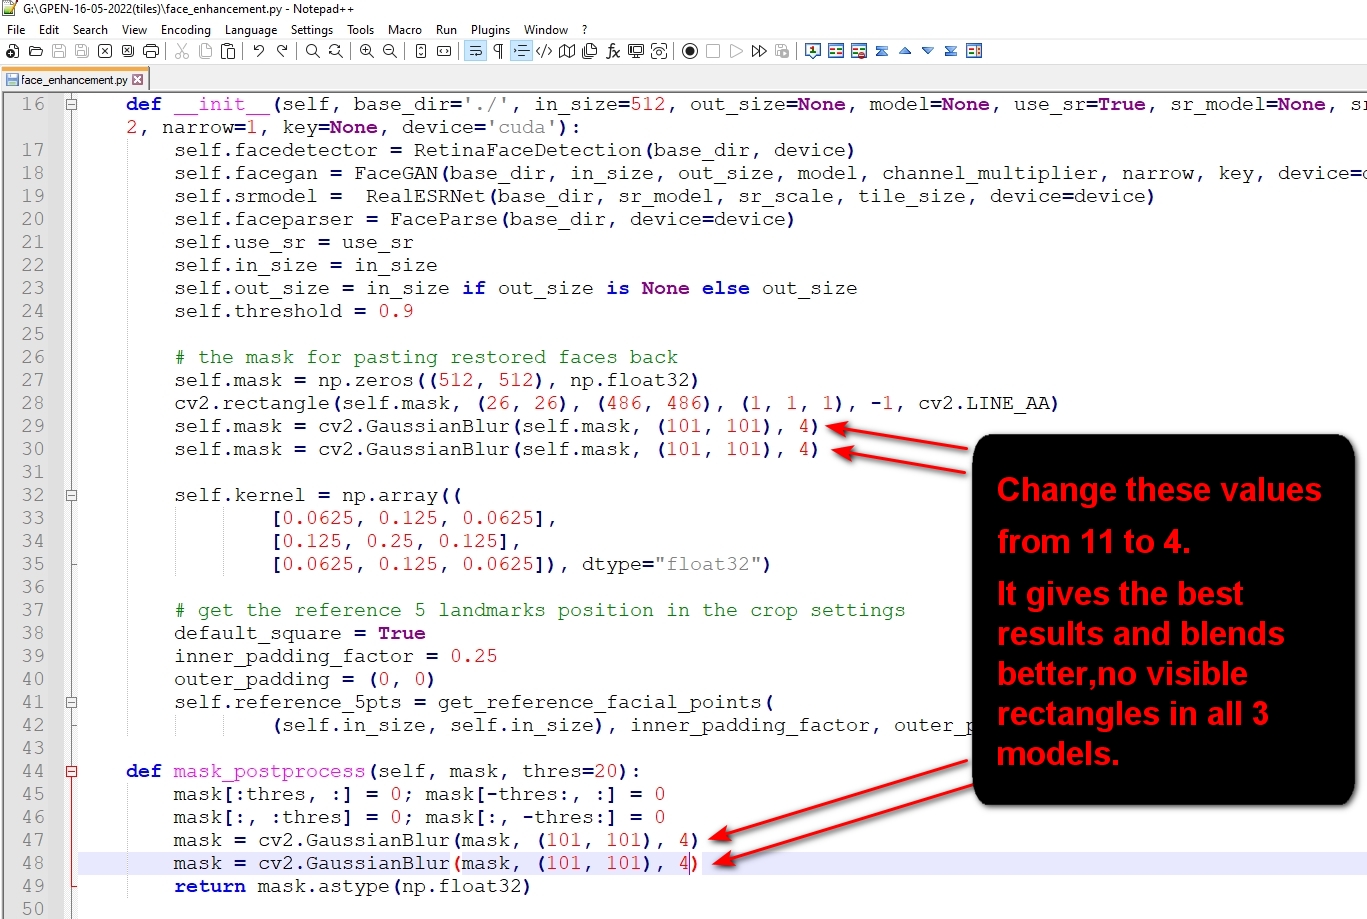Image resolution: width=1367 pixels, height=919 pixels.
Task: Open the Function List panel icon
Action: click(611, 50)
